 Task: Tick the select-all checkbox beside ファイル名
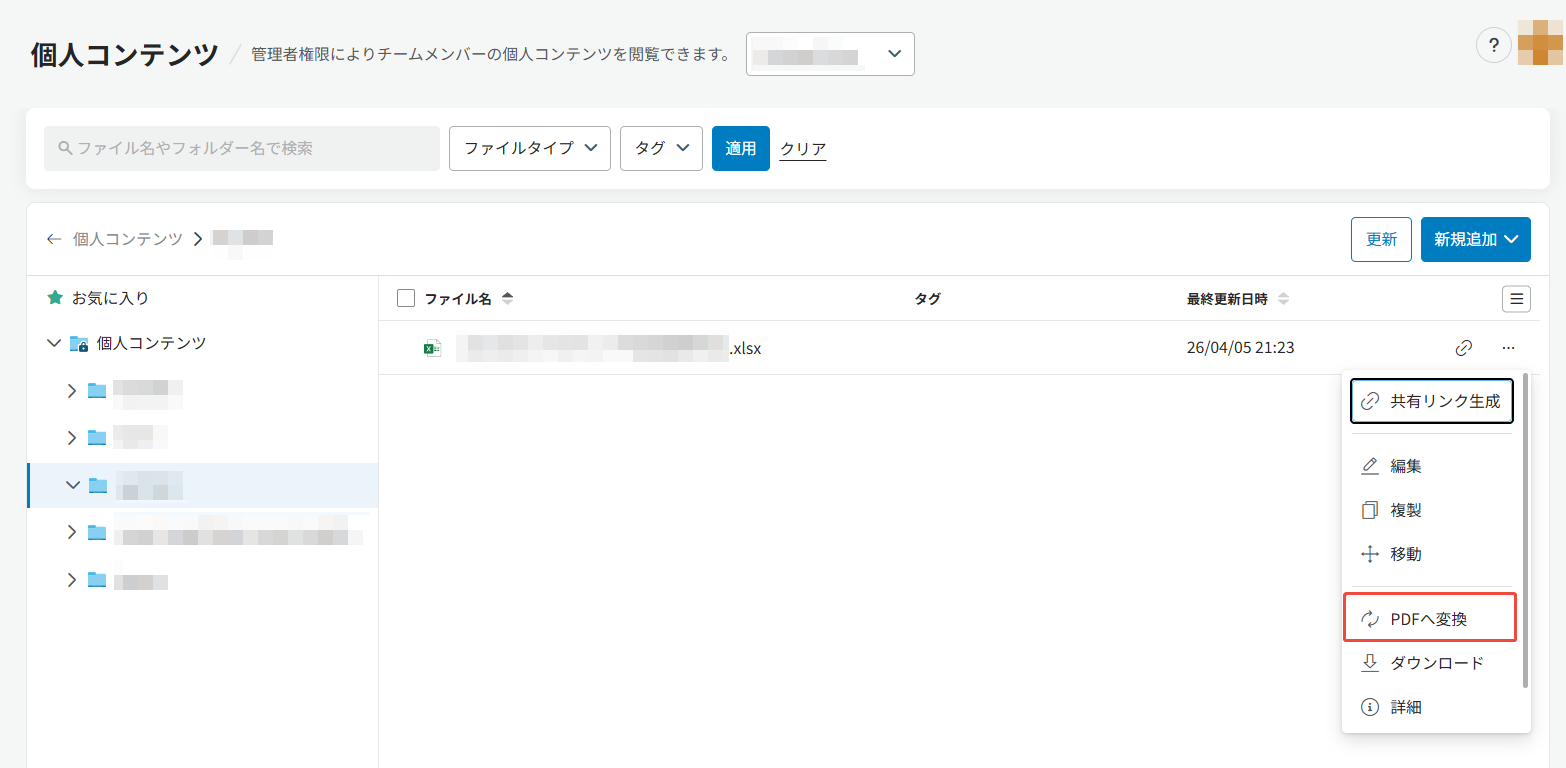tap(406, 298)
